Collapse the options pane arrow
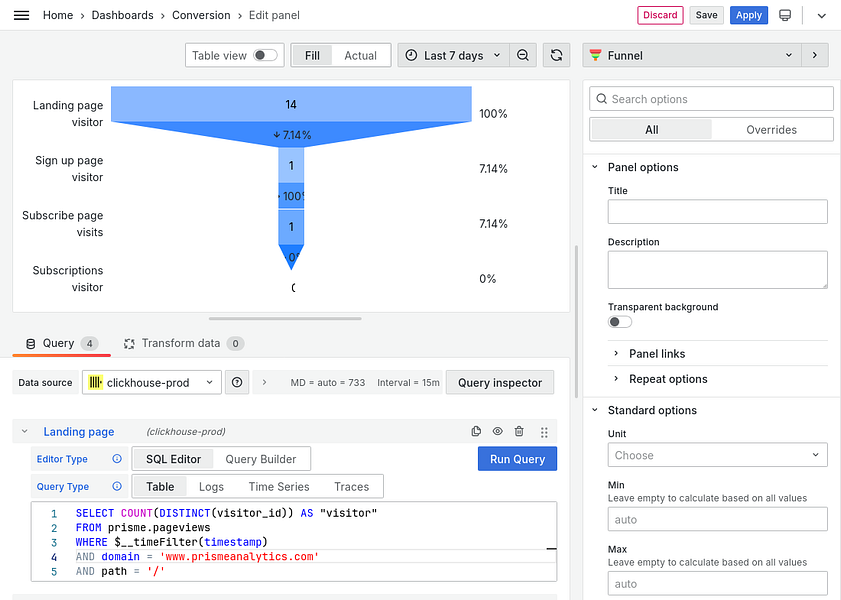Viewport: 841px width, 600px height. pyautogui.click(x=815, y=55)
